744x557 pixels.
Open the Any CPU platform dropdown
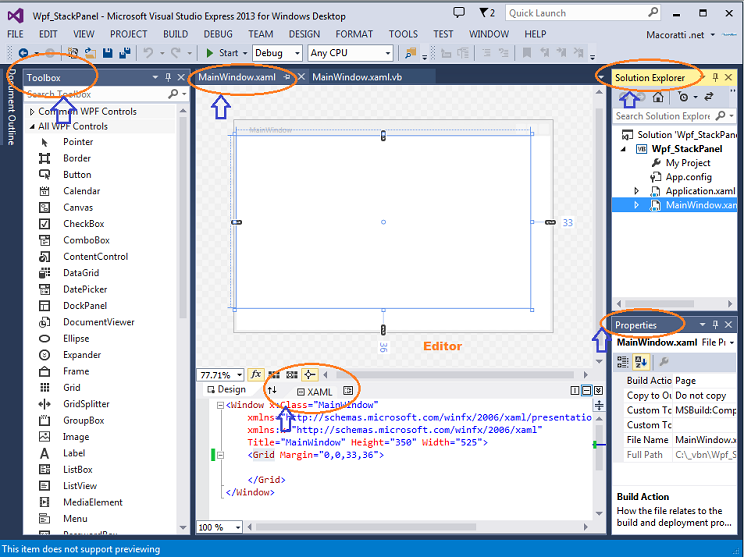(350, 53)
